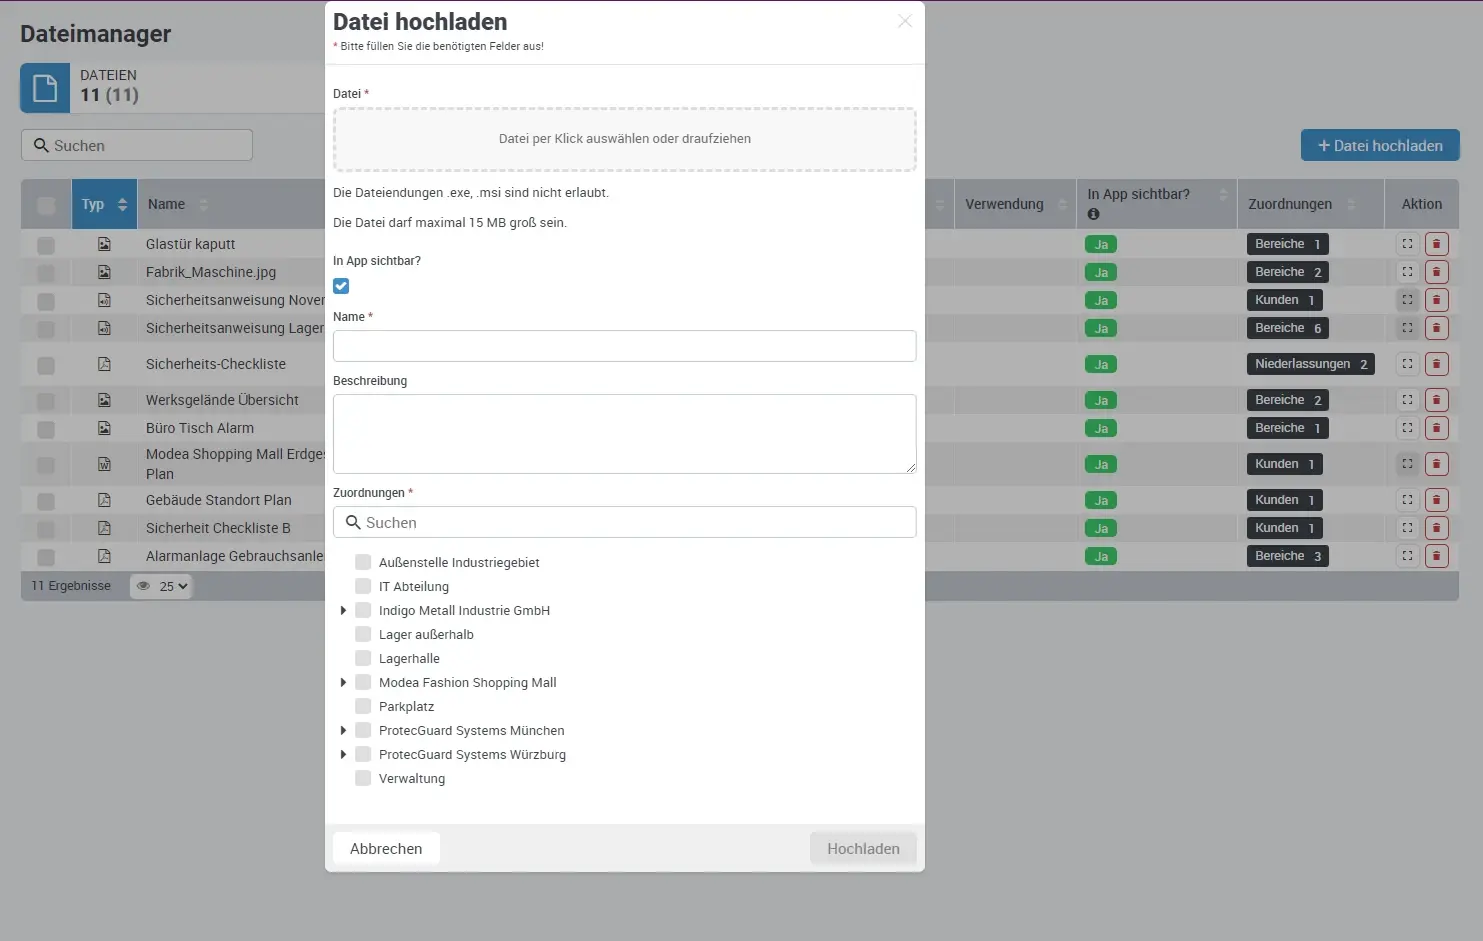Check the "Lagerhalle" assignment checkbox
This screenshot has height=941, width=1483.
[x=362, y=658]
